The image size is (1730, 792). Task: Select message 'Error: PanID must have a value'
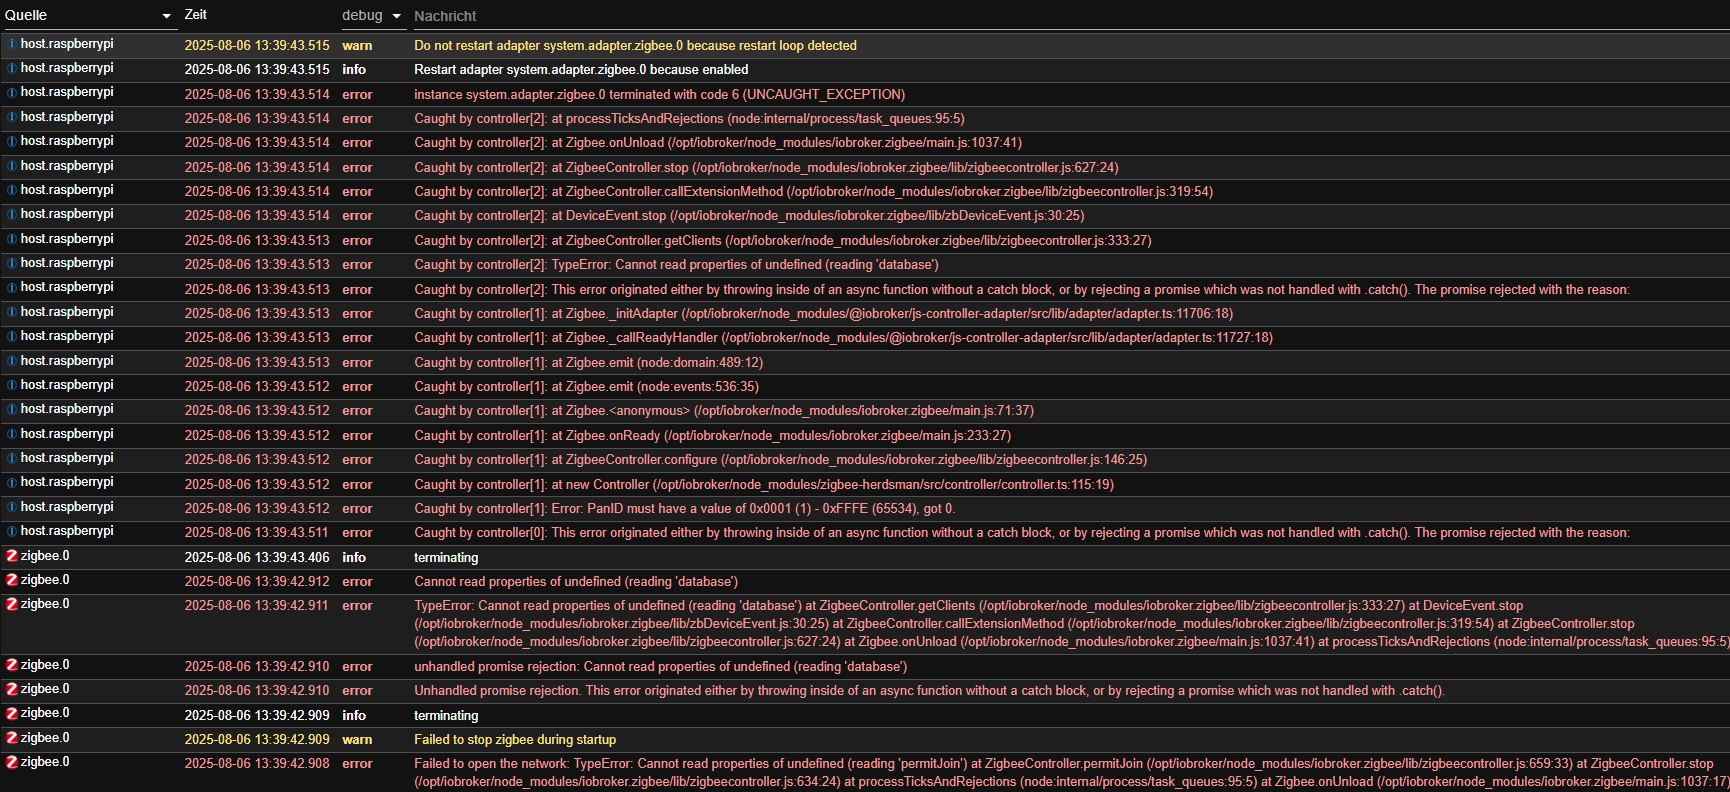point(685,508)
